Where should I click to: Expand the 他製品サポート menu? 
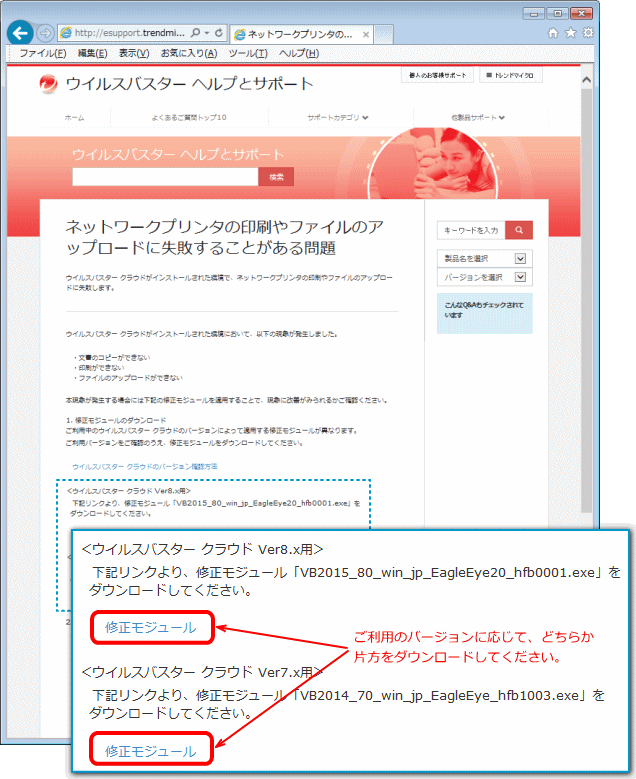[x=477, y=118]
